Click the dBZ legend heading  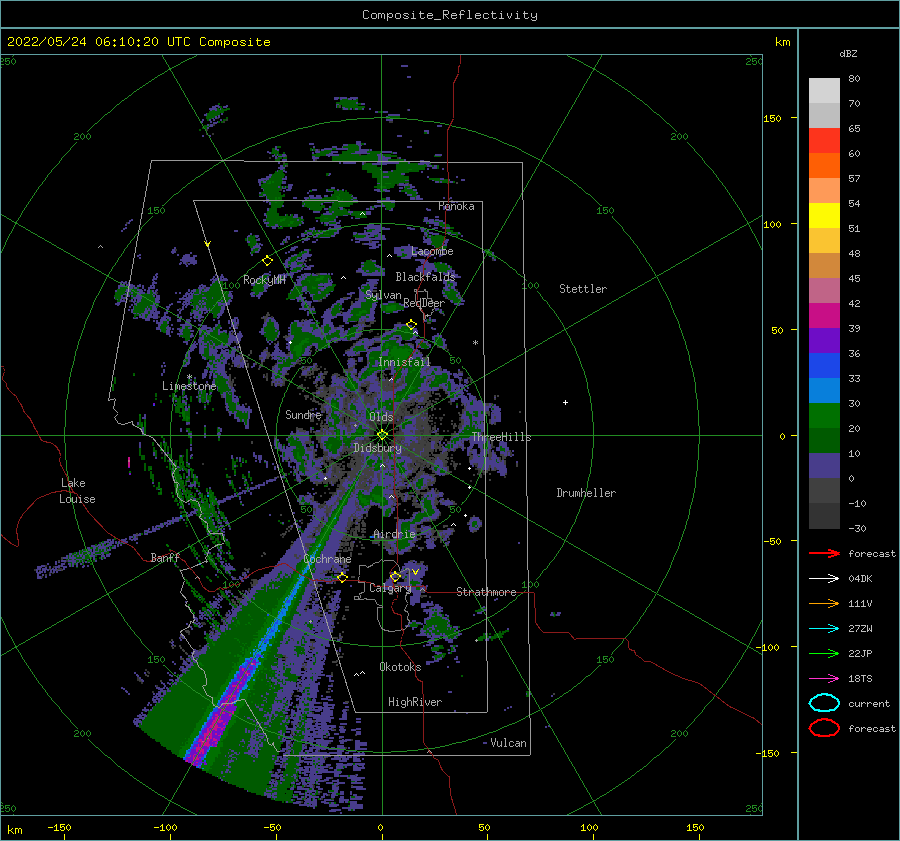click(x=848, y=53)
